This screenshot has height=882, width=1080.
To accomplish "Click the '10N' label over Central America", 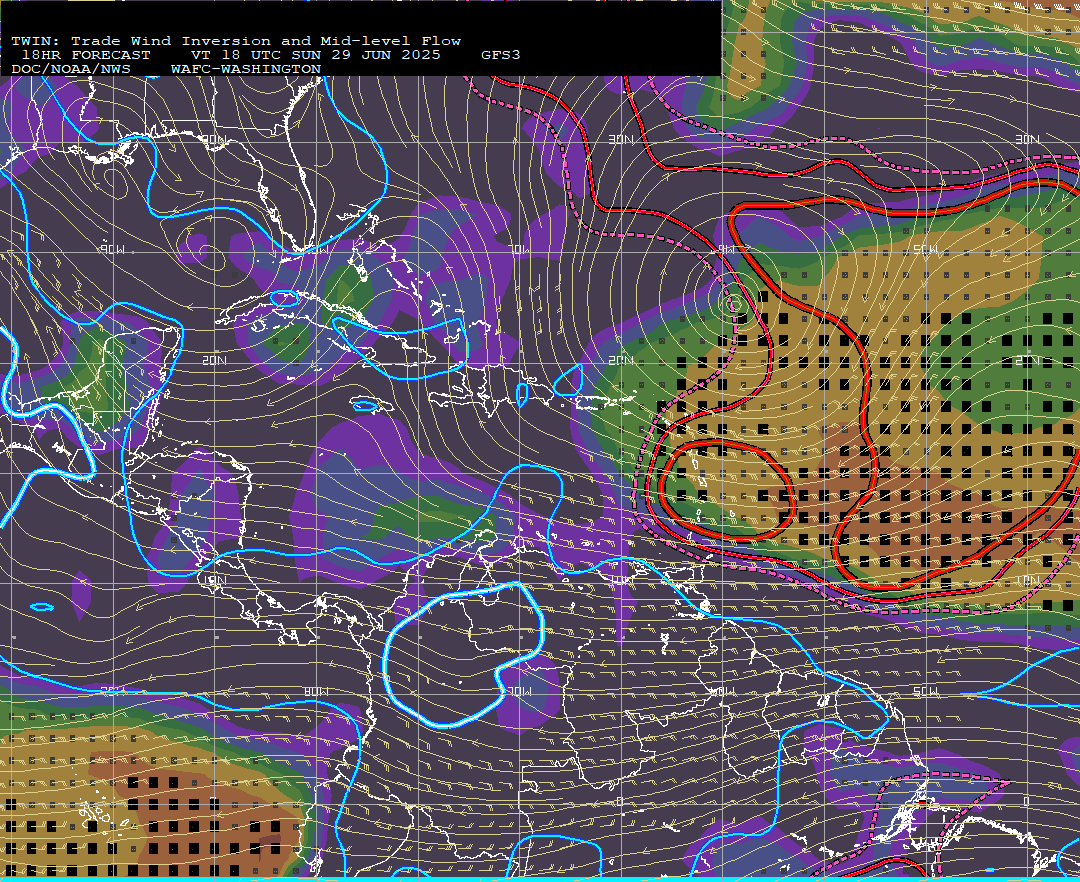I will pyautogui.click(x=214, y=580).
